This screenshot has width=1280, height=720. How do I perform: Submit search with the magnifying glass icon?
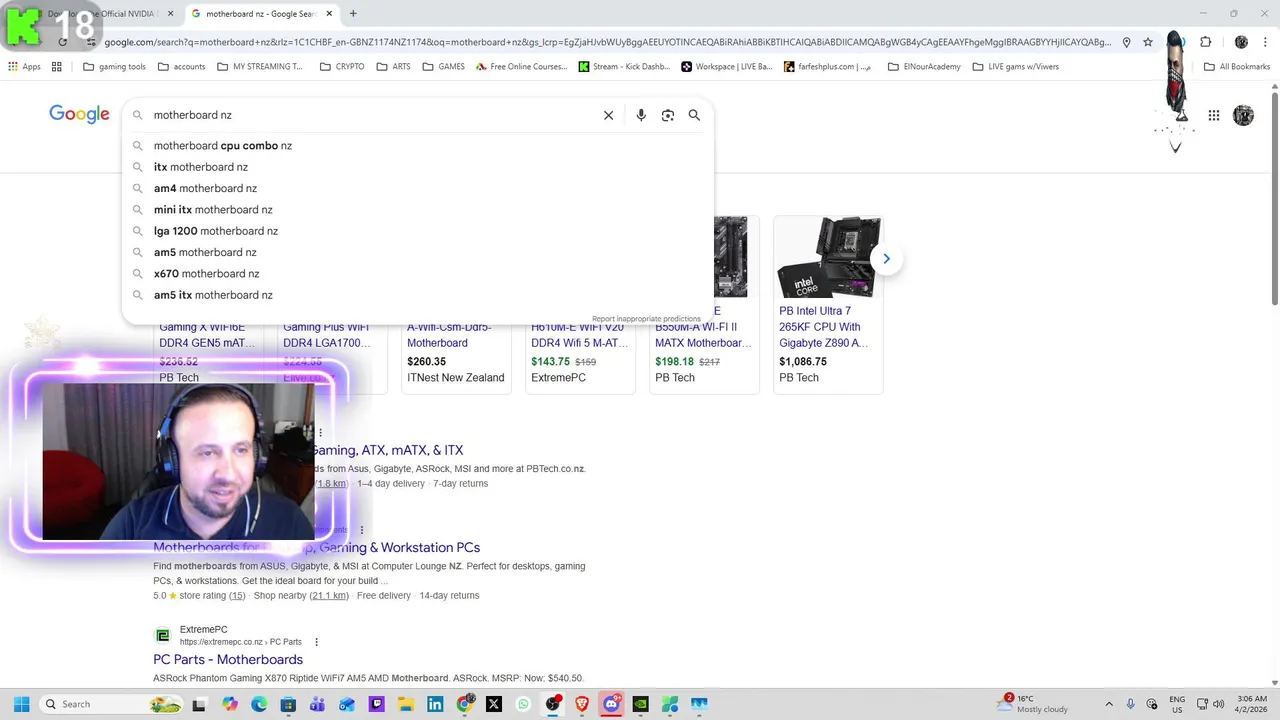(694, 115)
